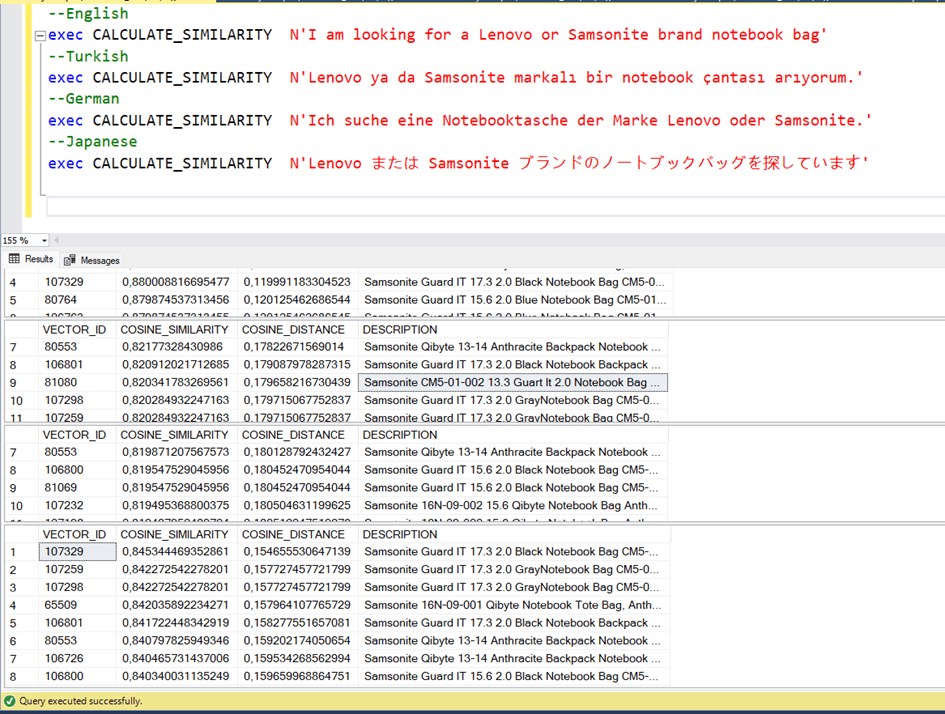The height and width of the screenshot is (714, 945).
Task: Select cosine similarity value 0,845344469352861
Action: pos(175,552)
